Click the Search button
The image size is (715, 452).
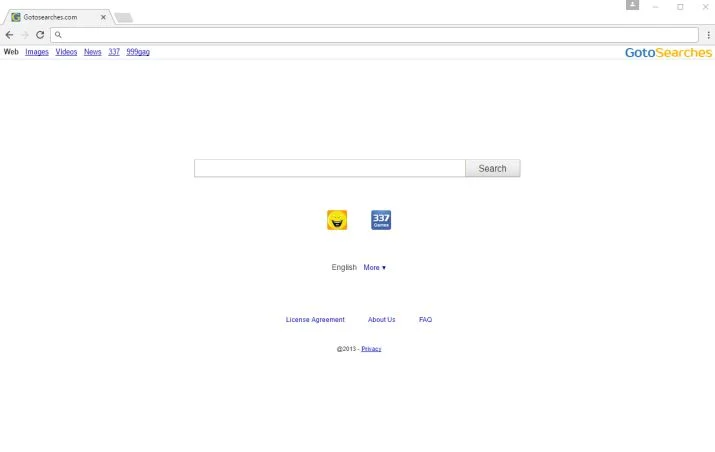click(492, 168)
